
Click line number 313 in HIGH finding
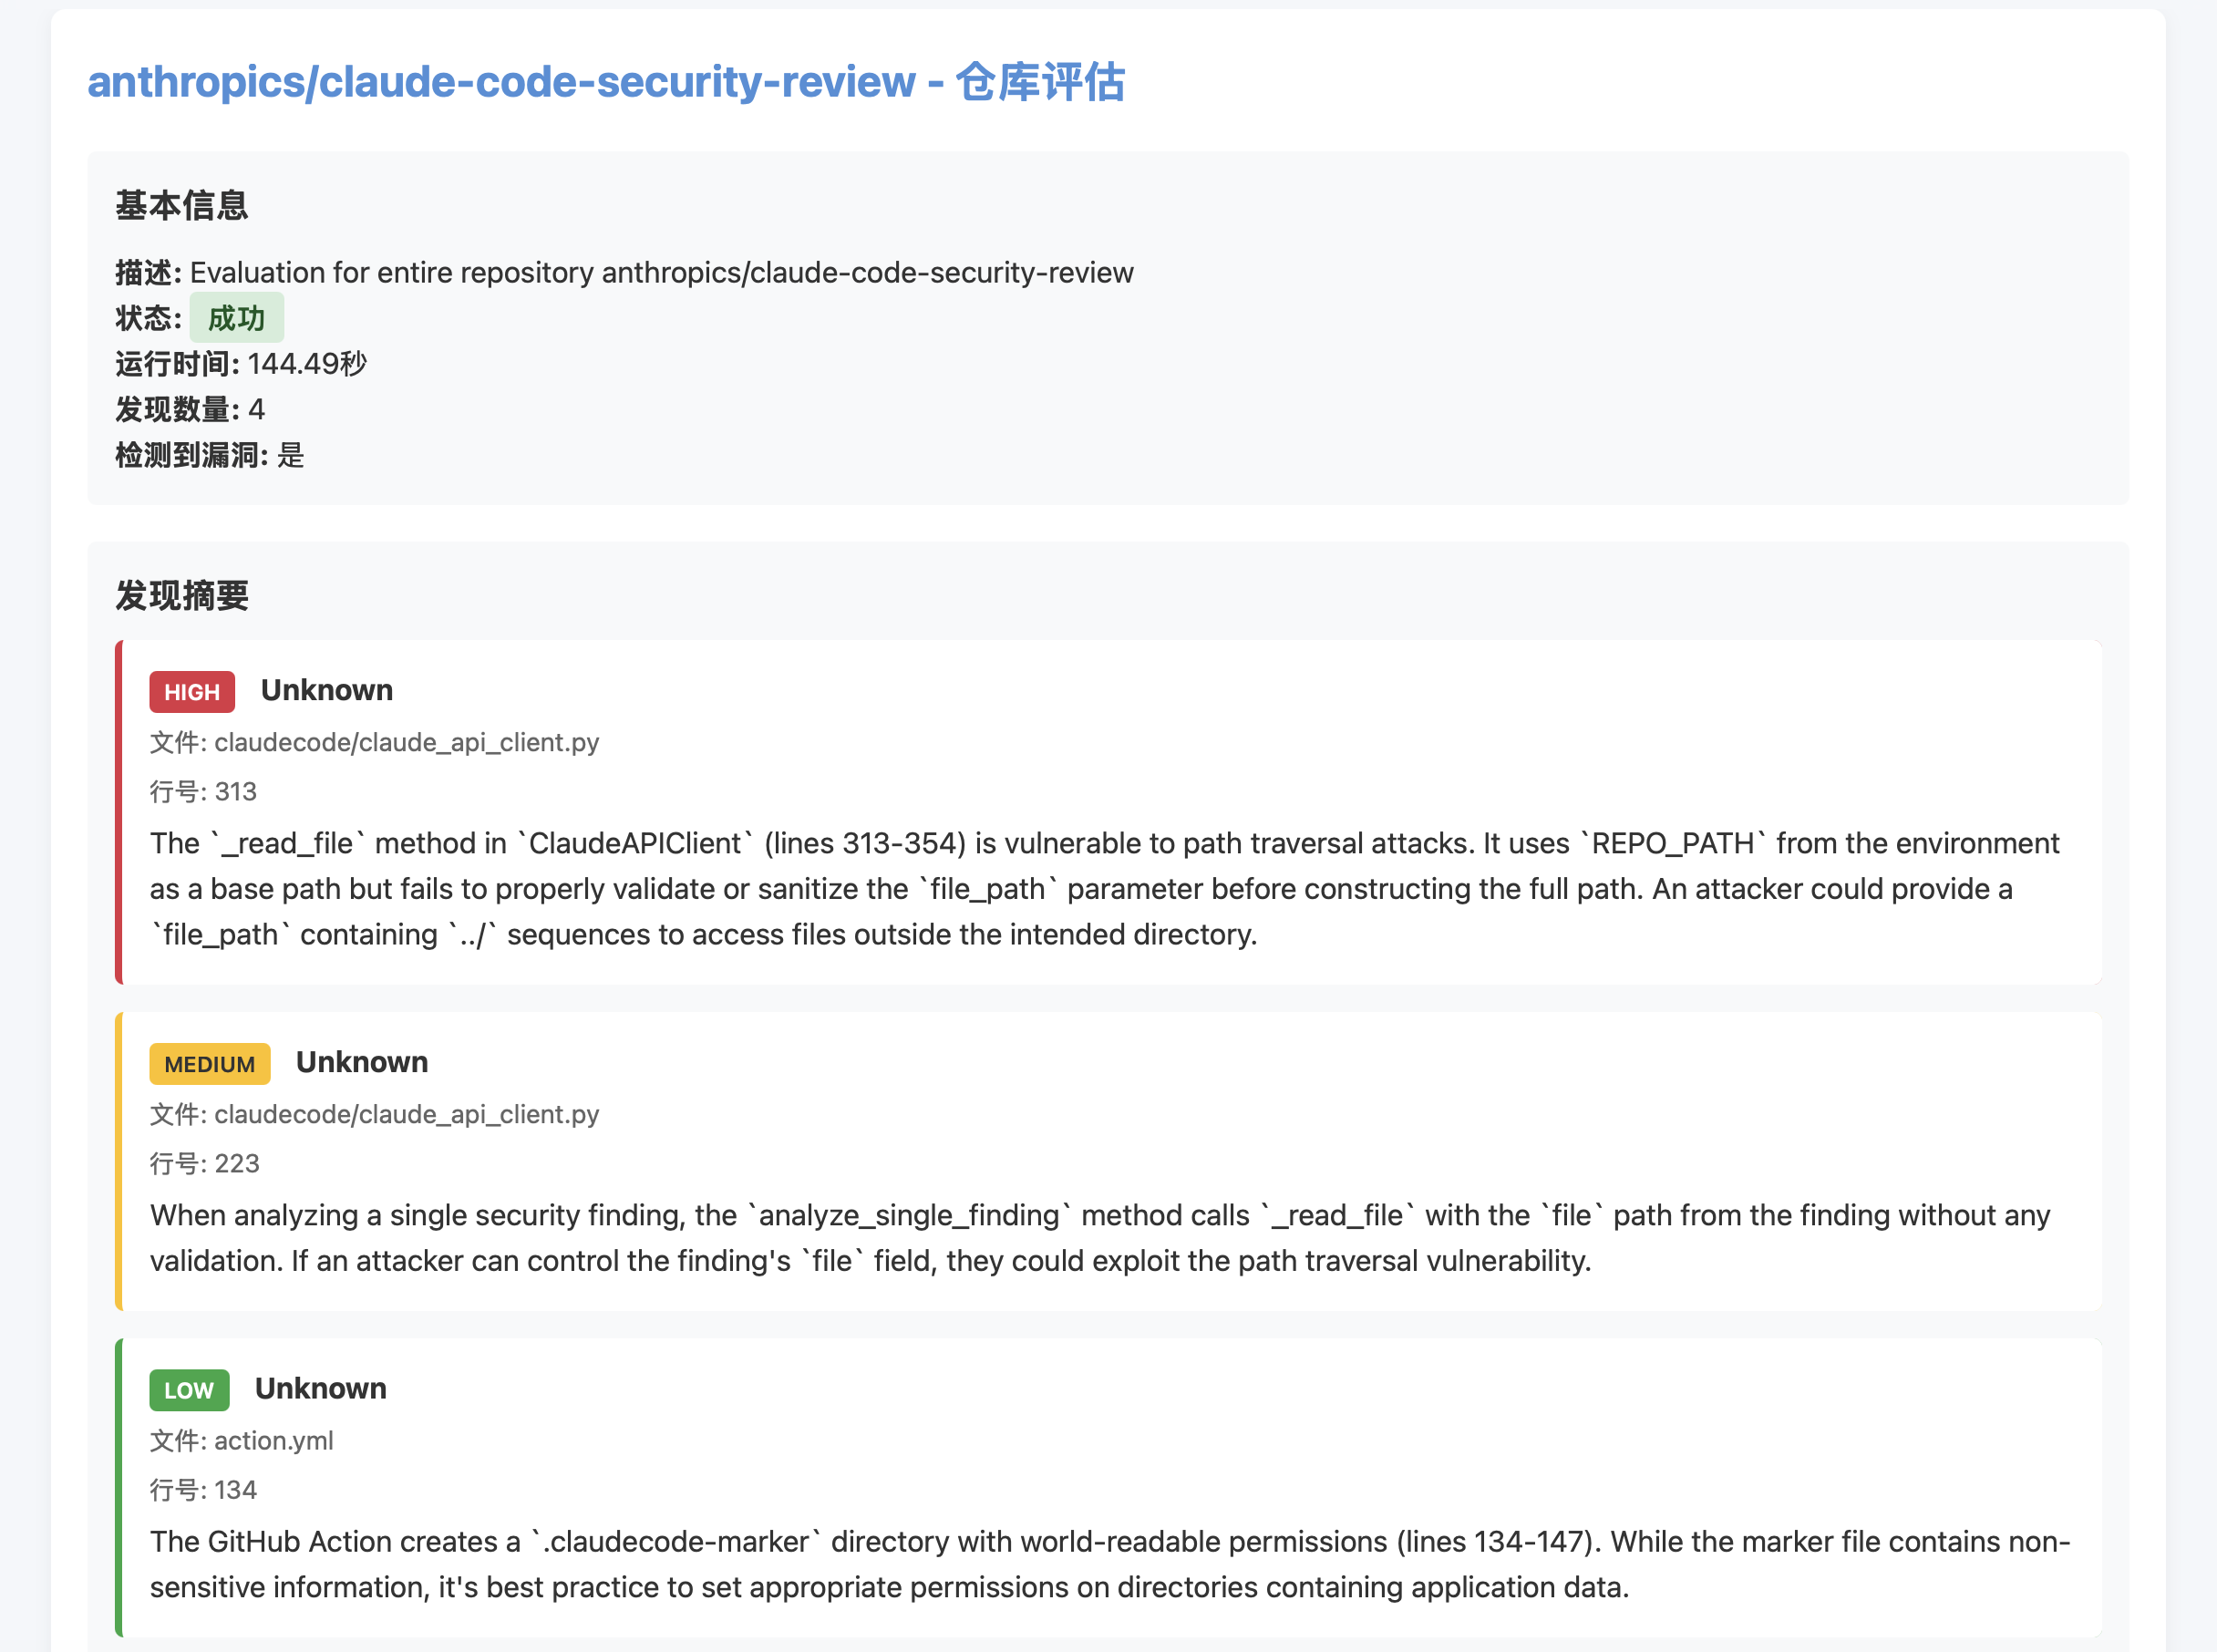[x=236, y=791]
